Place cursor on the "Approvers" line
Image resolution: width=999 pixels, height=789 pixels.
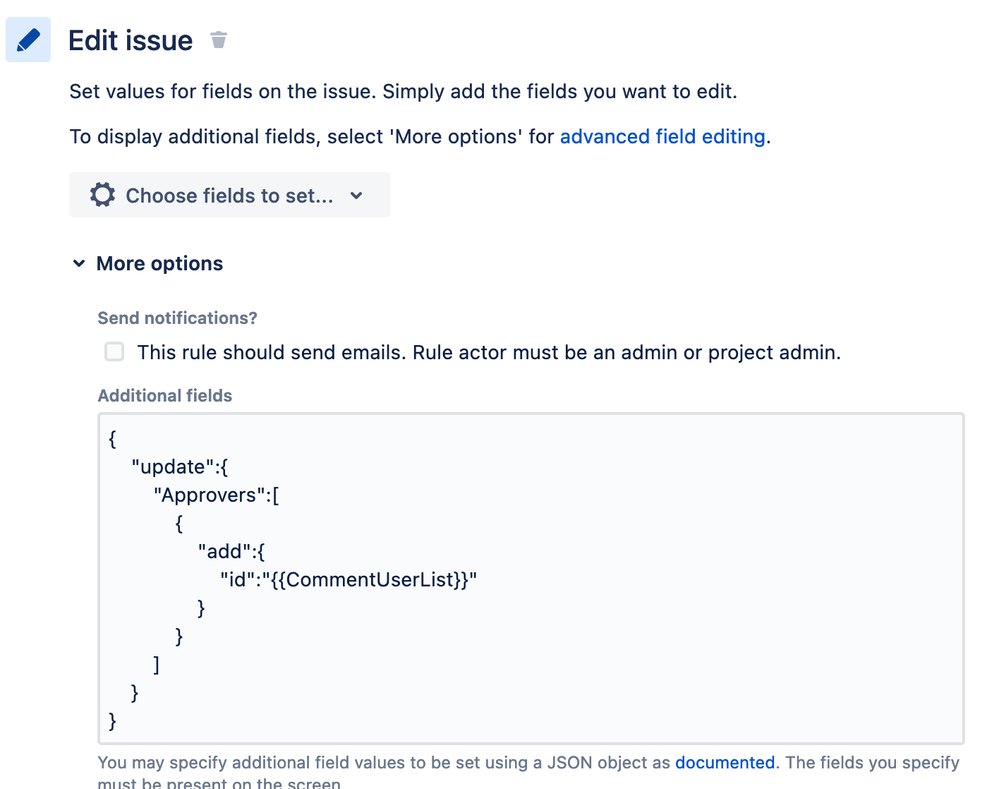(x=217, y=495)
